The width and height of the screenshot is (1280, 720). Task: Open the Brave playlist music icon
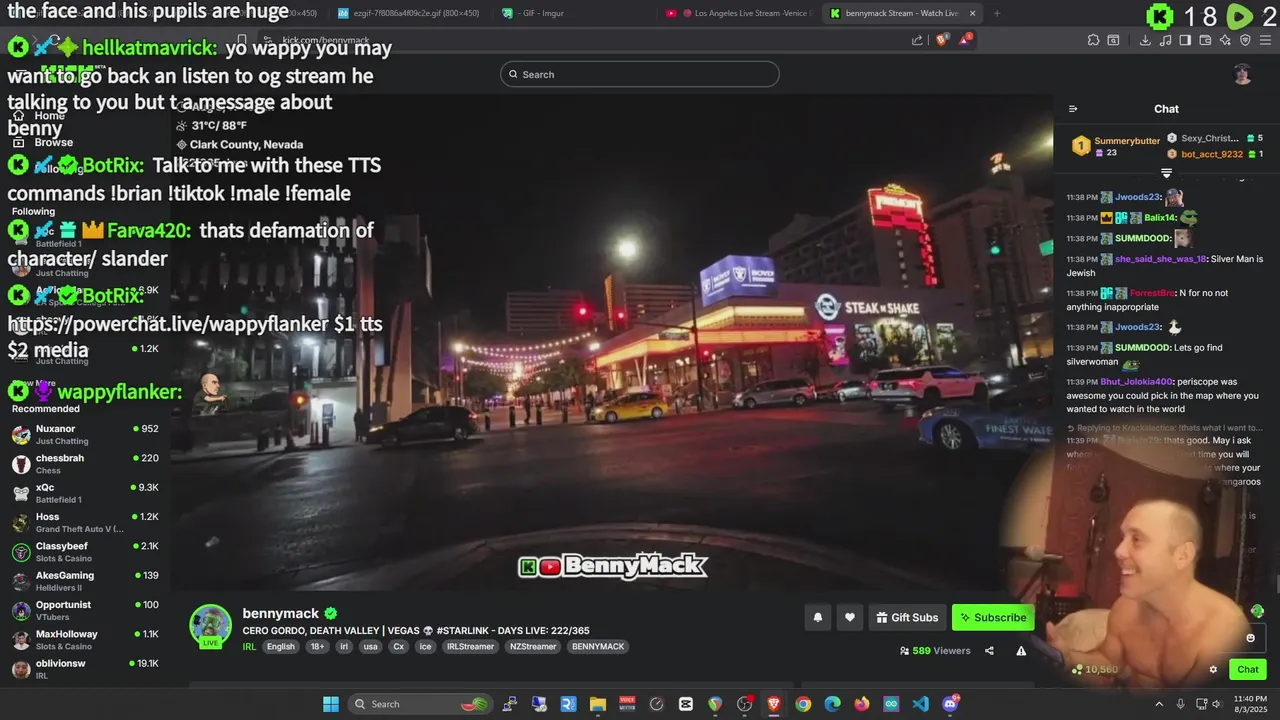click(1165, 40)
